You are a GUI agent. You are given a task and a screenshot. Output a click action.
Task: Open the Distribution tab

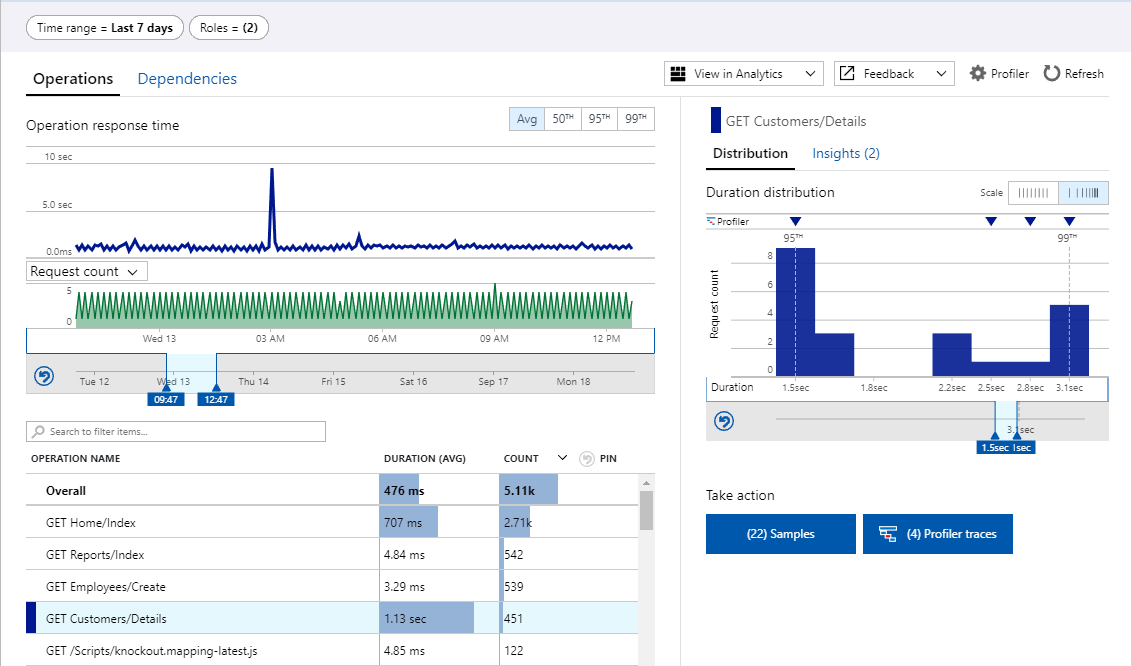[x=750, y=153]
